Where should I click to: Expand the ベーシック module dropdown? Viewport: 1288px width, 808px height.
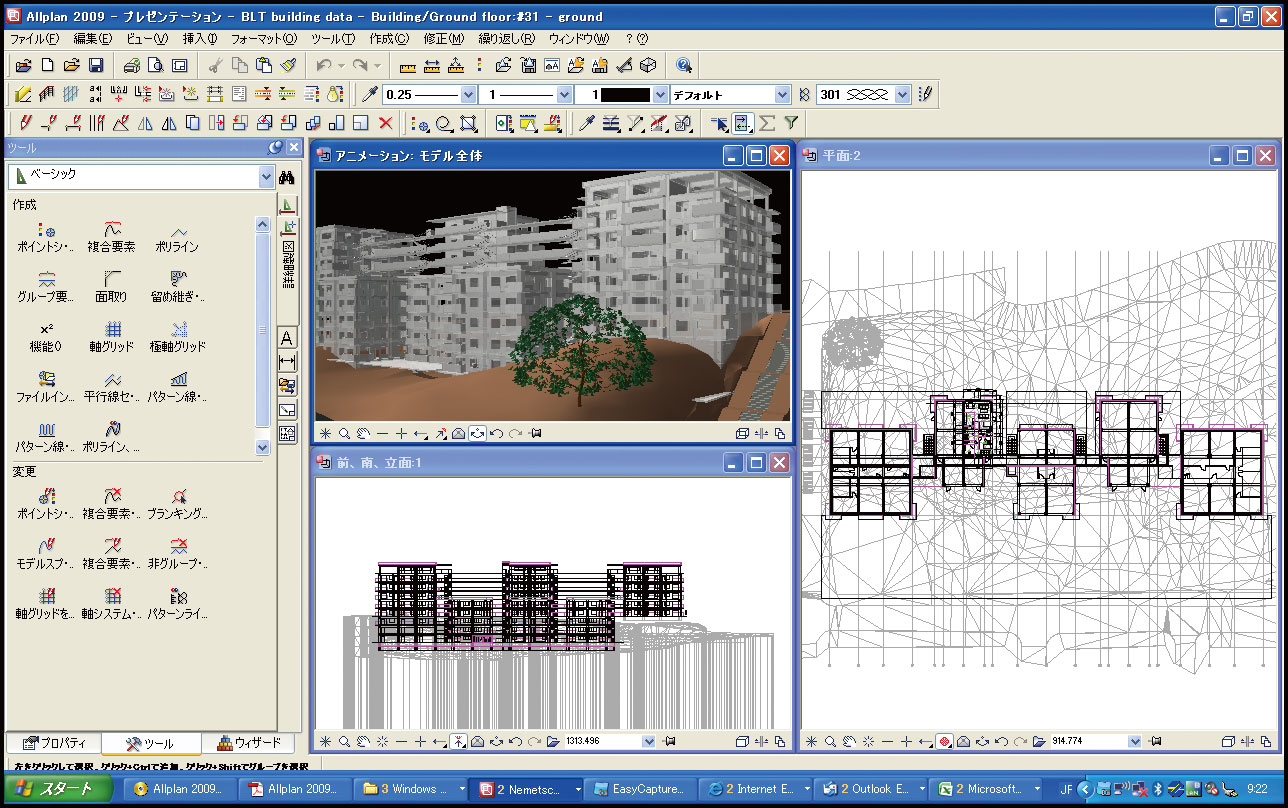point(265,177)
